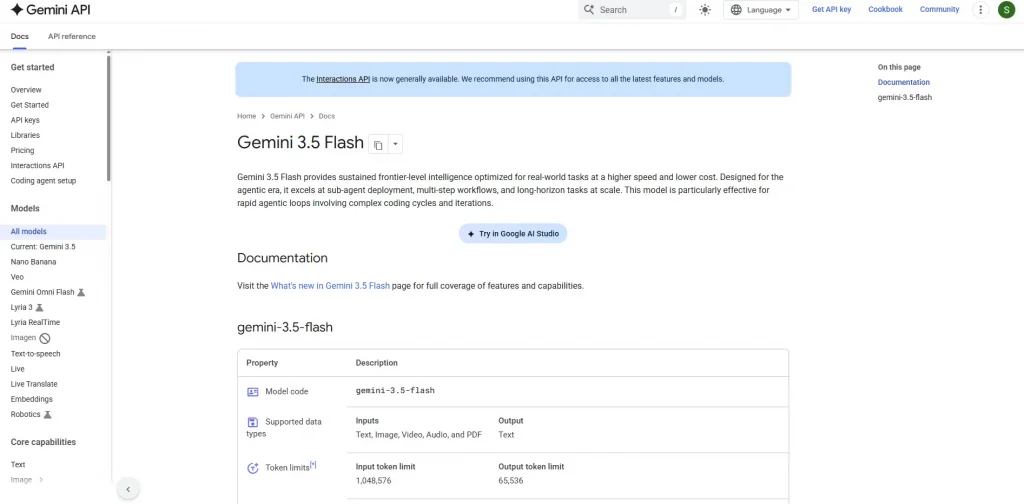Screen dimensions: 1024x504
Task: Open dropdown arrow beside copy page icon
Action: 395,144
